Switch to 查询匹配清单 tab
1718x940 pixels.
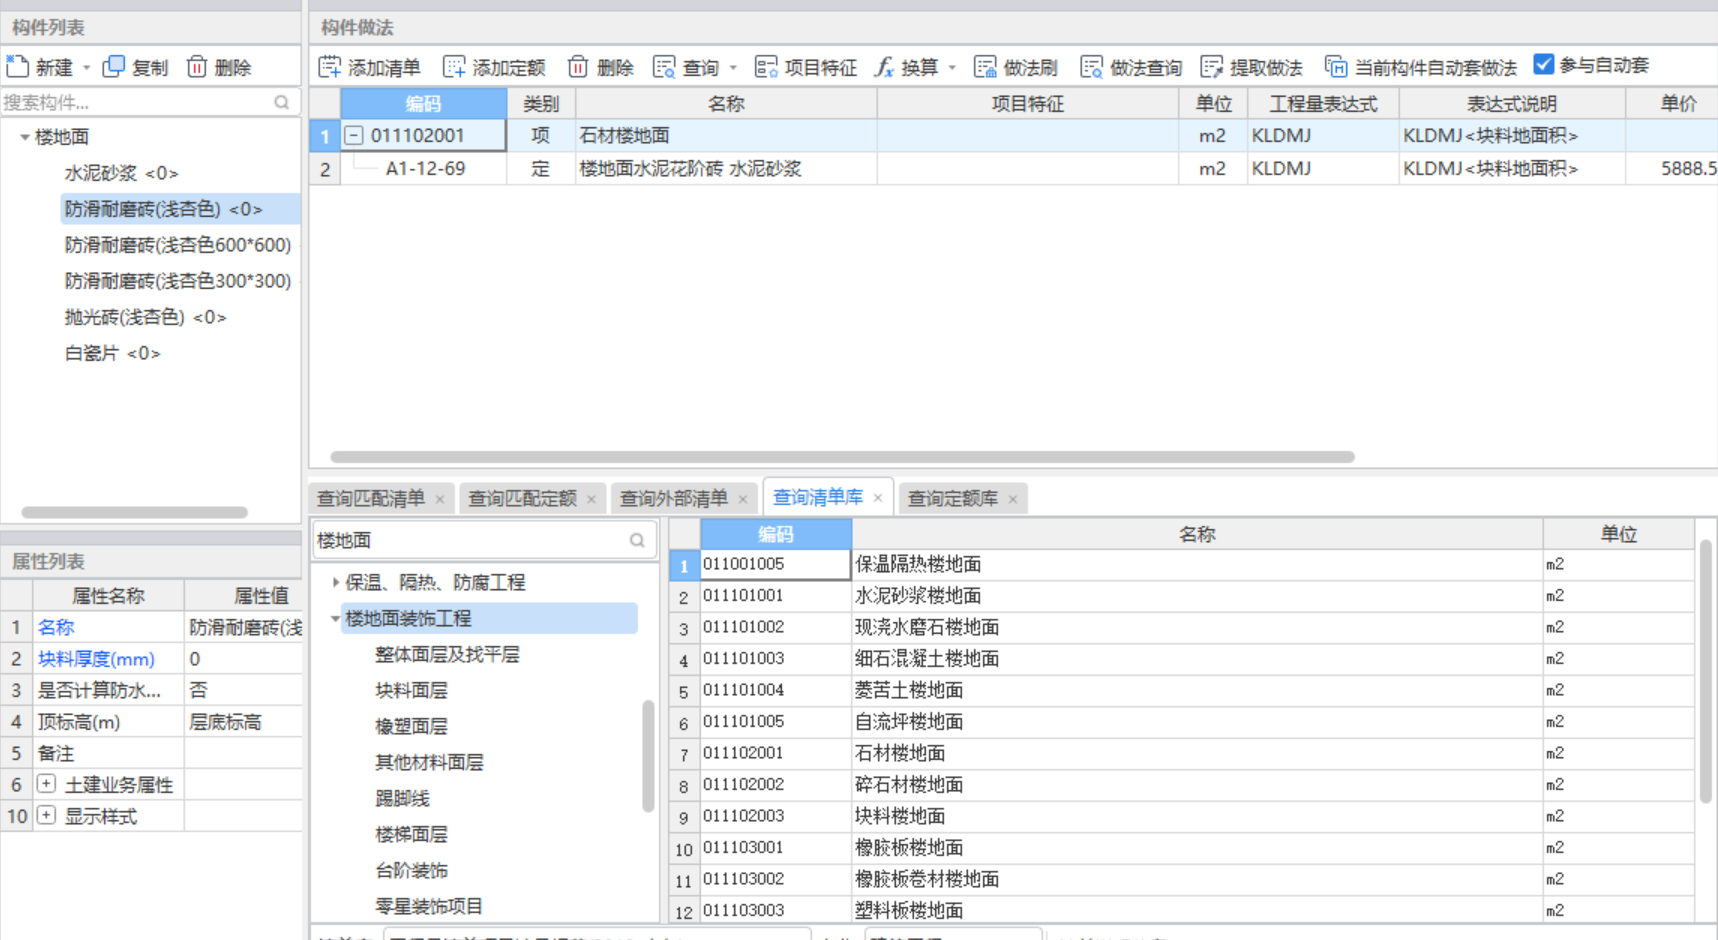pos(371,498)
